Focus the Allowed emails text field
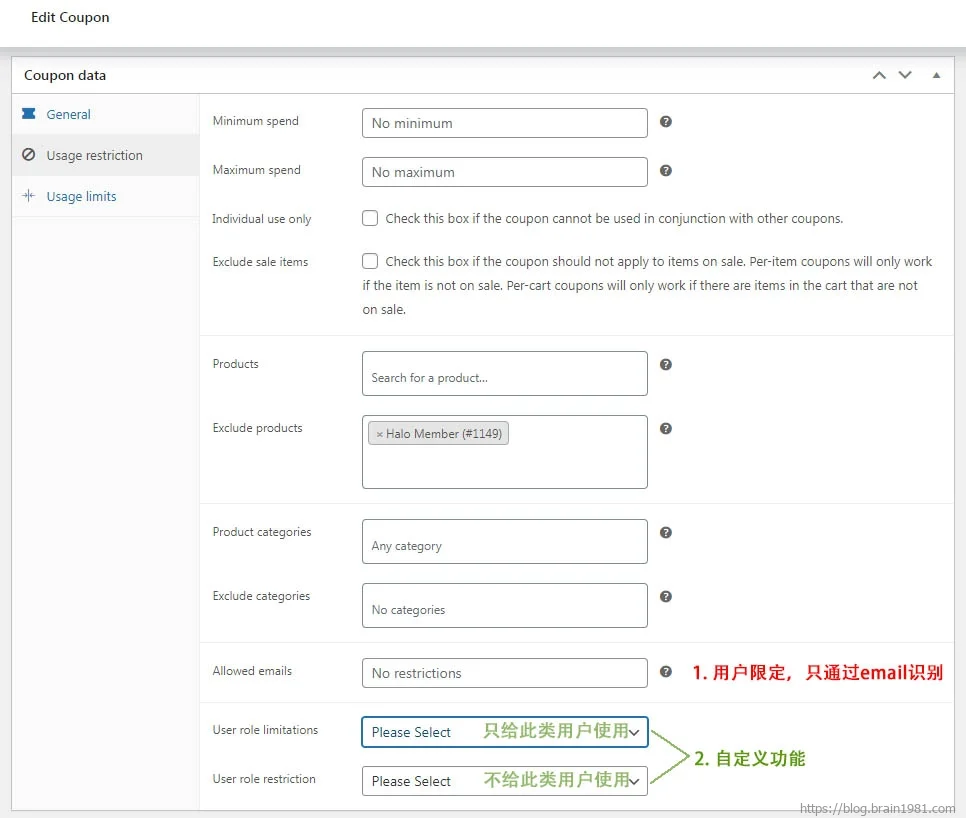Image resolution: width=966 pixels, height=818 pixels. click(x=504, y=673)
